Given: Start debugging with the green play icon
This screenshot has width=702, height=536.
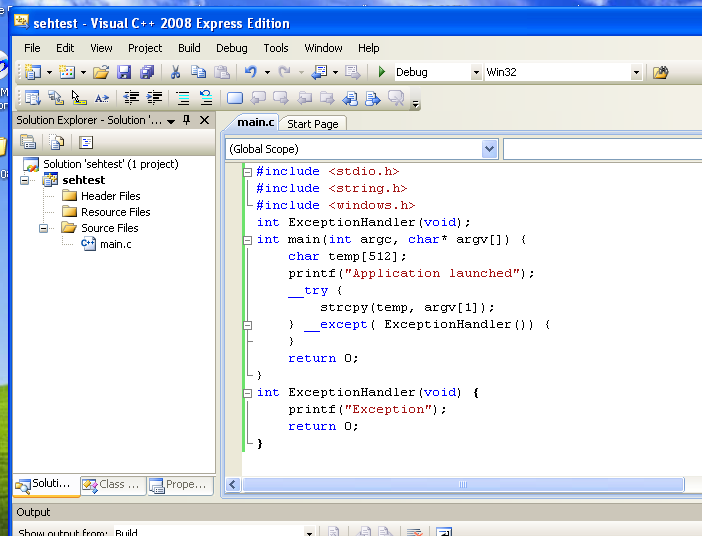Looking at the screenshot, I should click(x=382, y=72).
